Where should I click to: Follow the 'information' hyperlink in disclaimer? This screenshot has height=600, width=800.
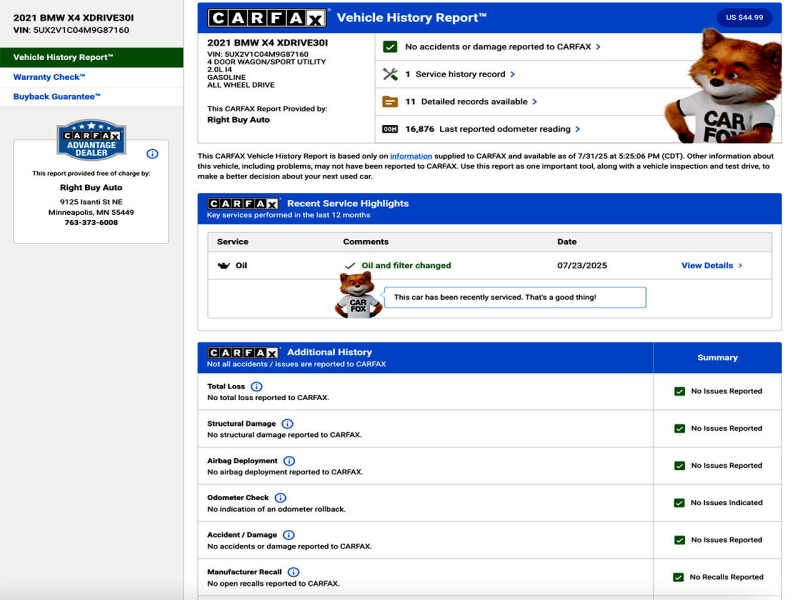(411, 156)
